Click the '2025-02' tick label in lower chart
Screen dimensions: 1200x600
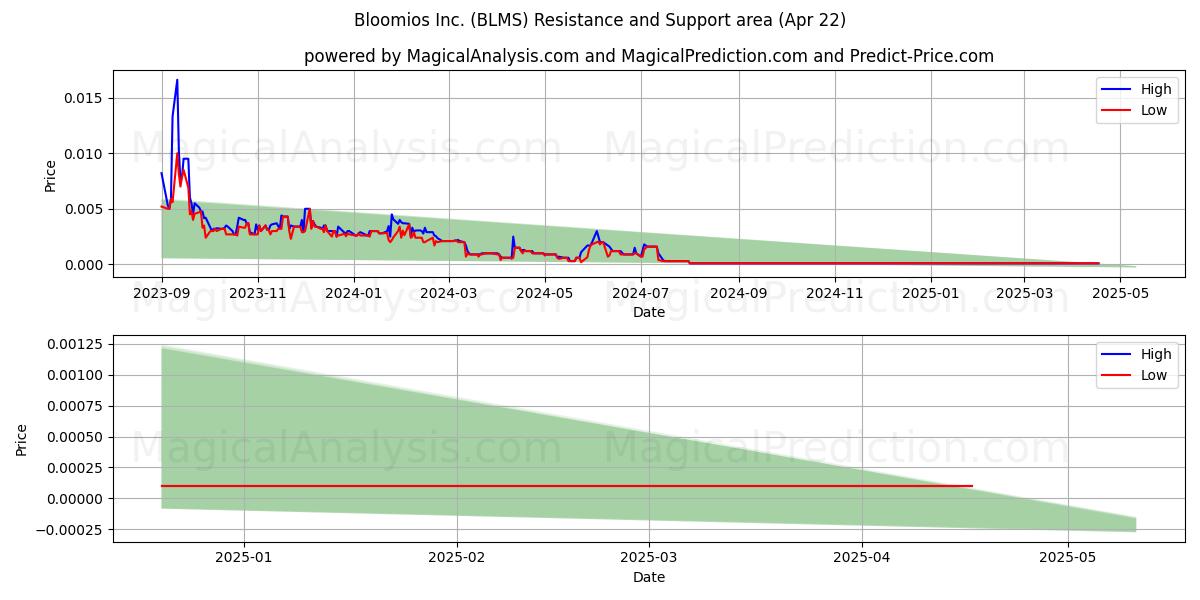[457, 558]
